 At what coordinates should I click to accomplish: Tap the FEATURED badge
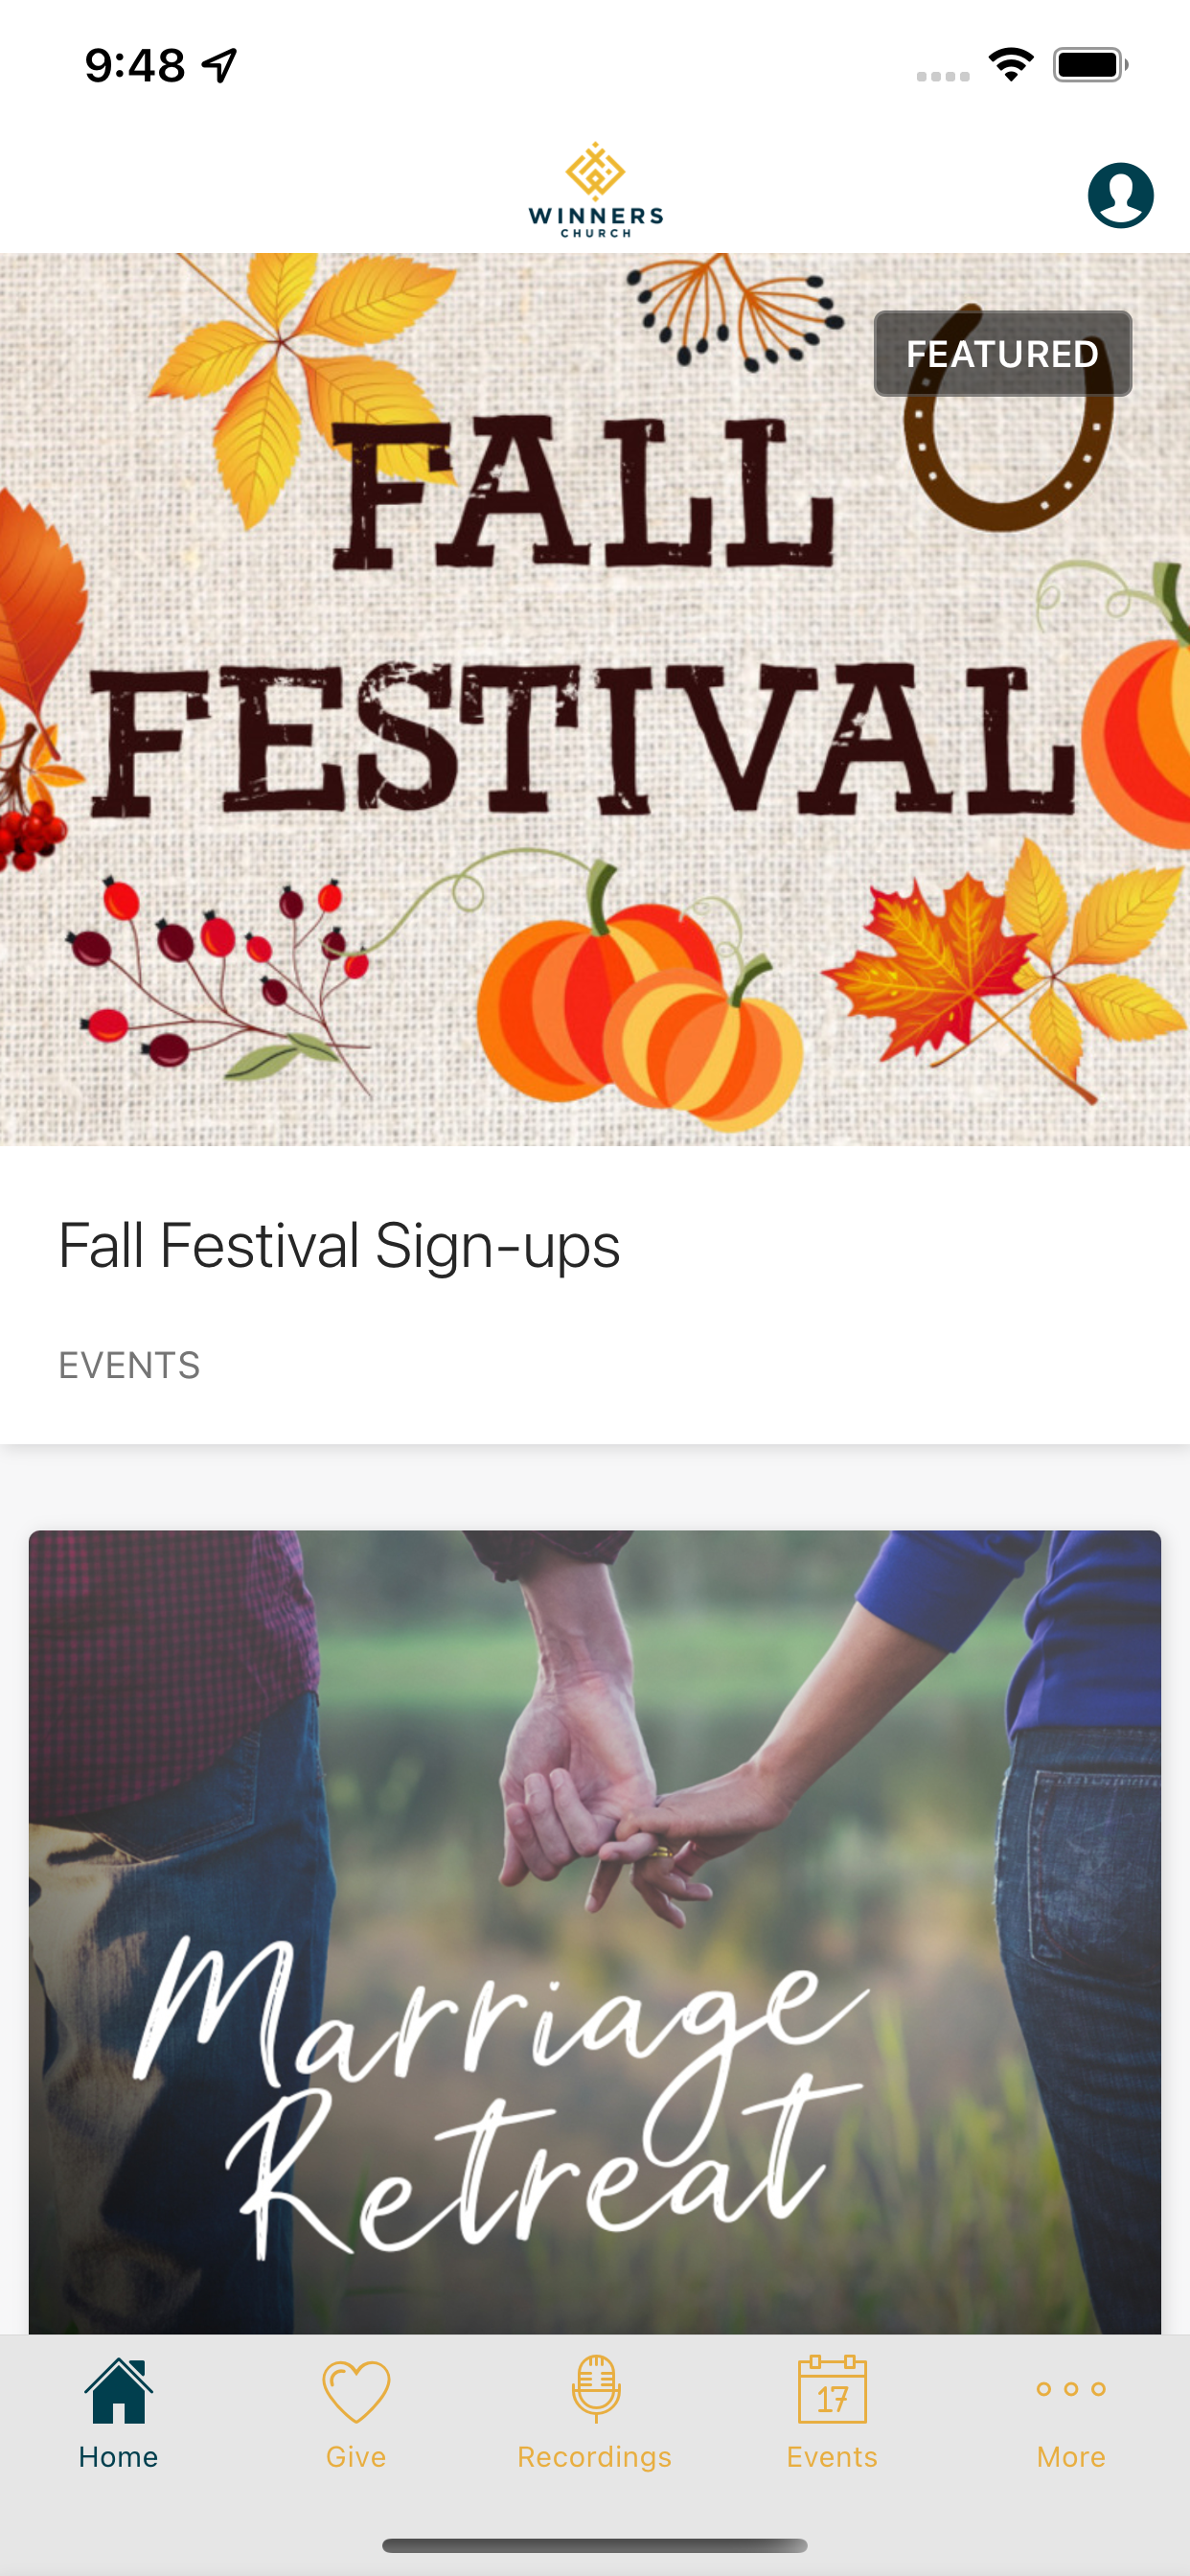pos(1003,354)
